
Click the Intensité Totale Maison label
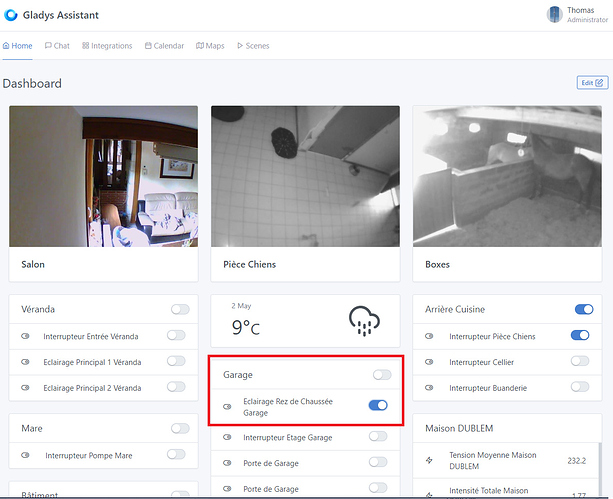(x=489, y=491)
